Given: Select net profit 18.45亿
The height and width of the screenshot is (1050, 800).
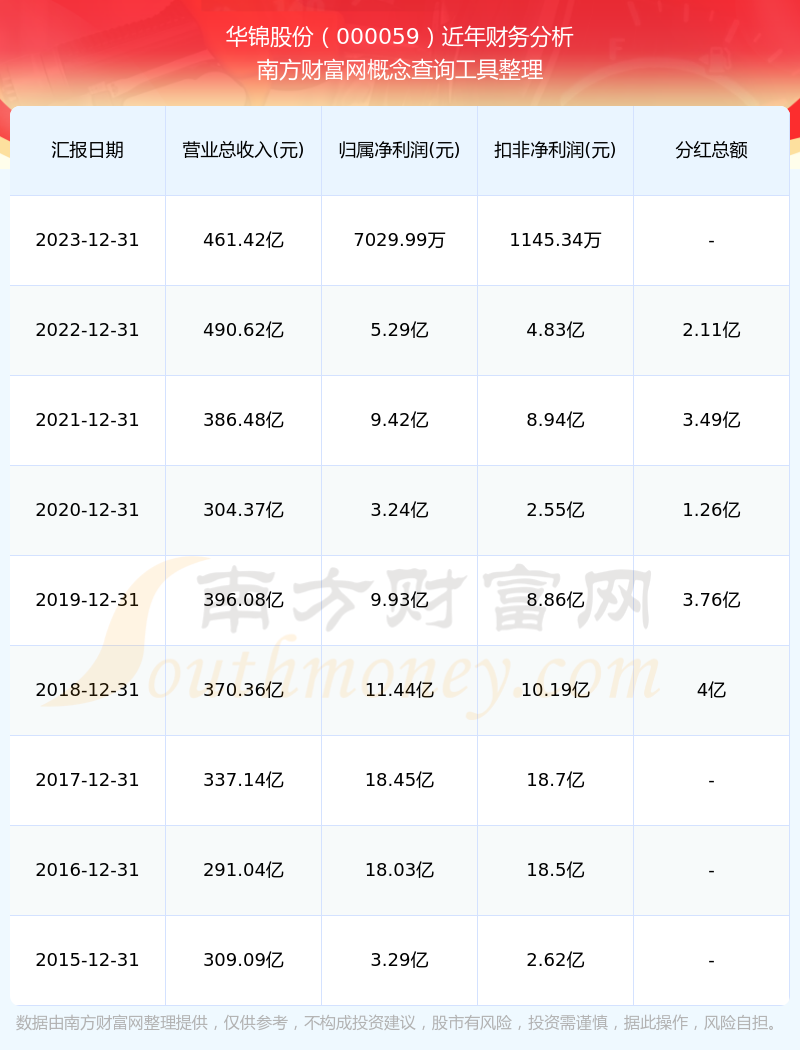Looking at the screenshot, I should click(x=400, y=780).
